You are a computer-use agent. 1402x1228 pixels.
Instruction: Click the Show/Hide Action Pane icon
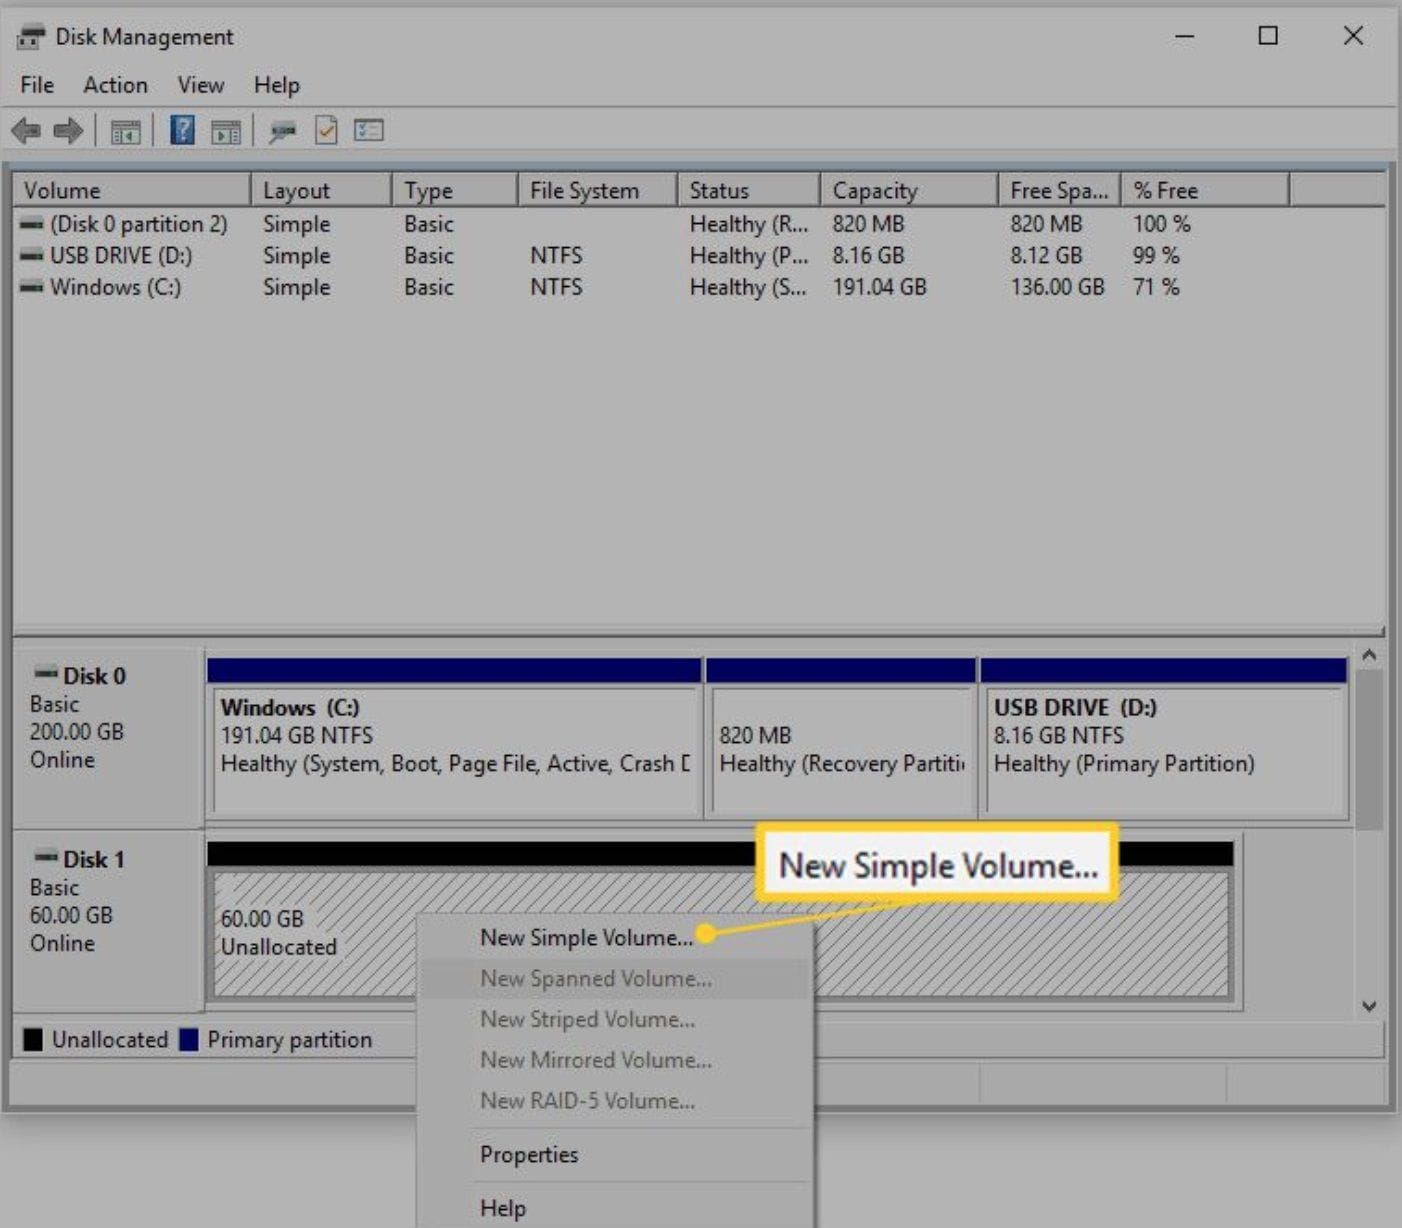(x=226, y=131)
